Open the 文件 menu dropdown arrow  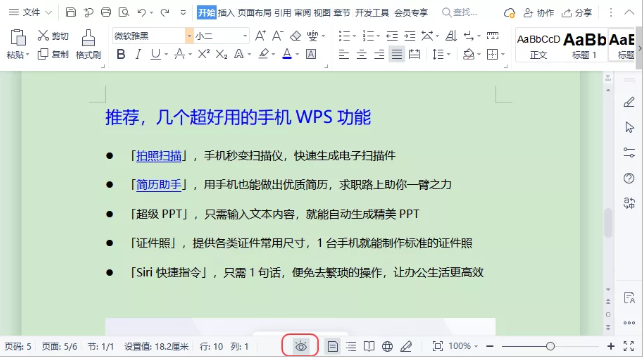(48, 13)
